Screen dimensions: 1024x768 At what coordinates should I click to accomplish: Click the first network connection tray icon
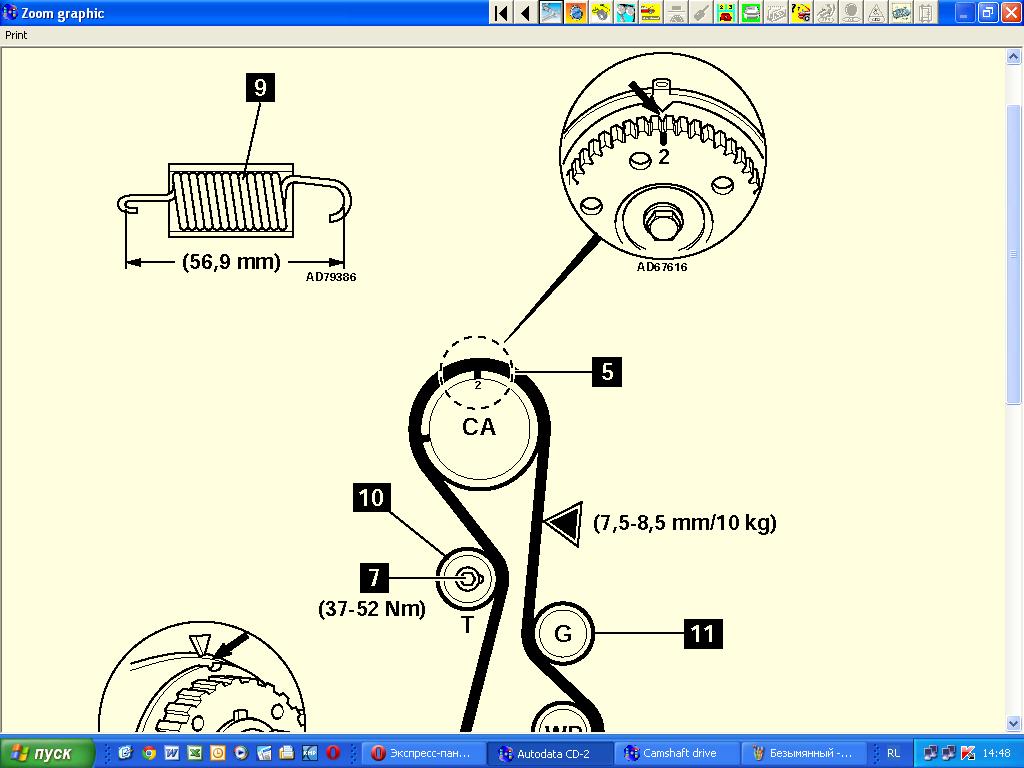click(931, 753)
